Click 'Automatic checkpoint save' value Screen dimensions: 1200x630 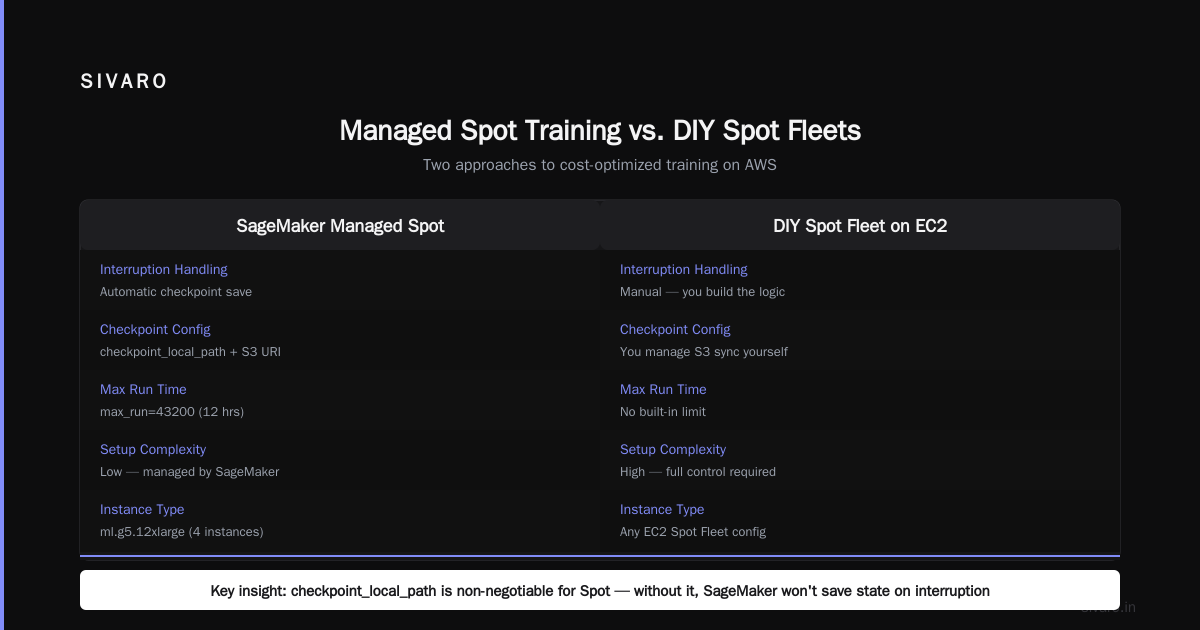click(x=176, y=292)
